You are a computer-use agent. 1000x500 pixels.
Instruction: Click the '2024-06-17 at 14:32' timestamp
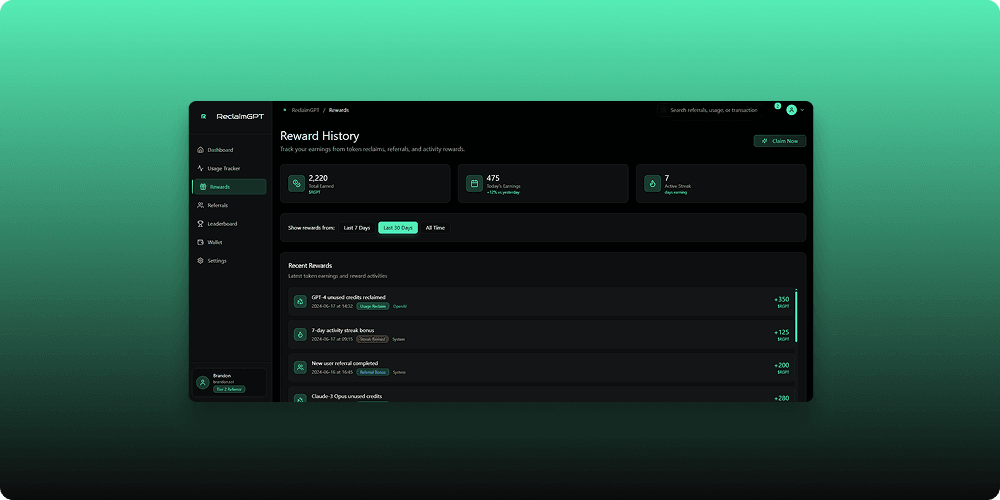pos(332,306)
